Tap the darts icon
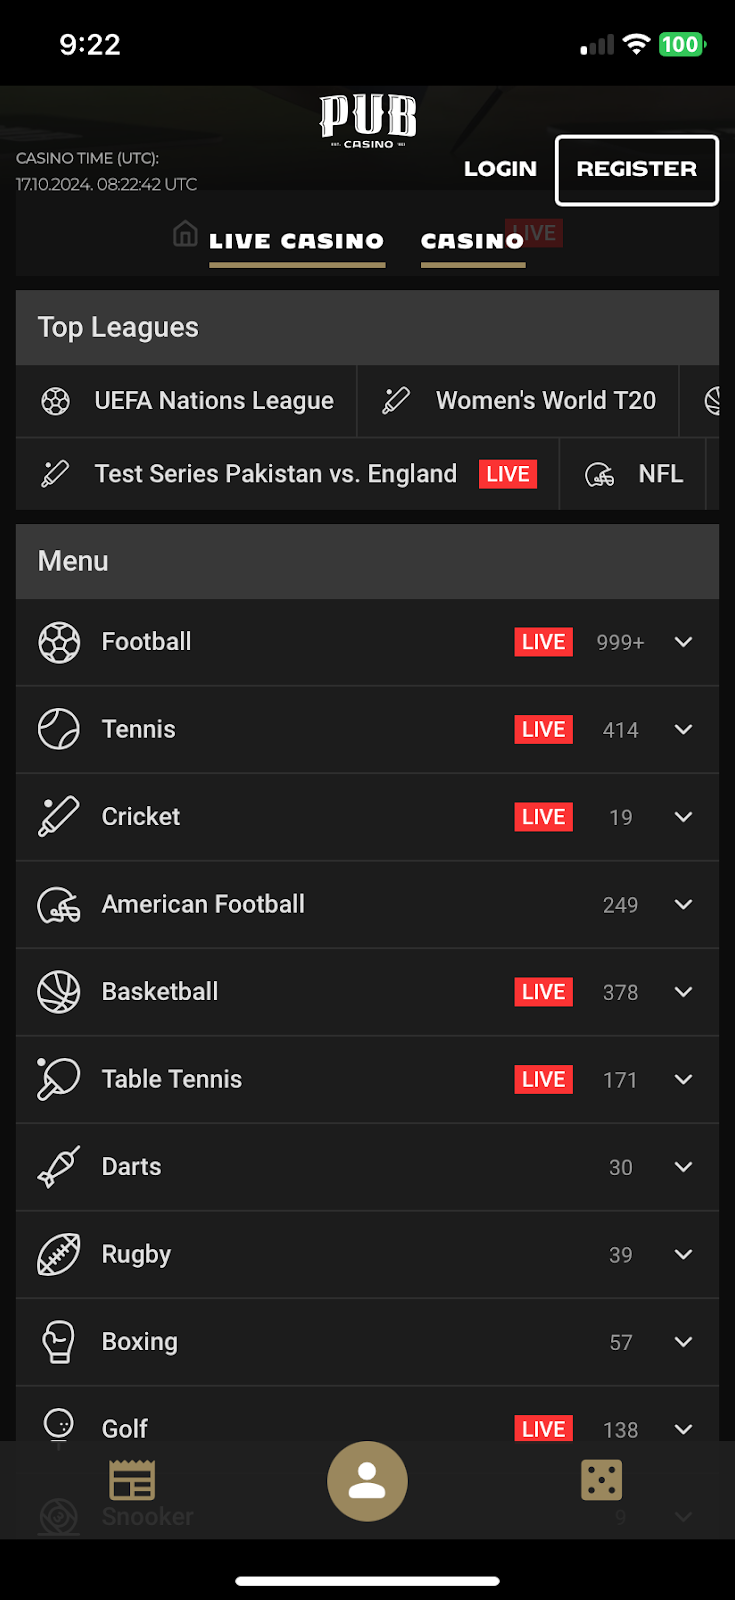 (59, 1167)
